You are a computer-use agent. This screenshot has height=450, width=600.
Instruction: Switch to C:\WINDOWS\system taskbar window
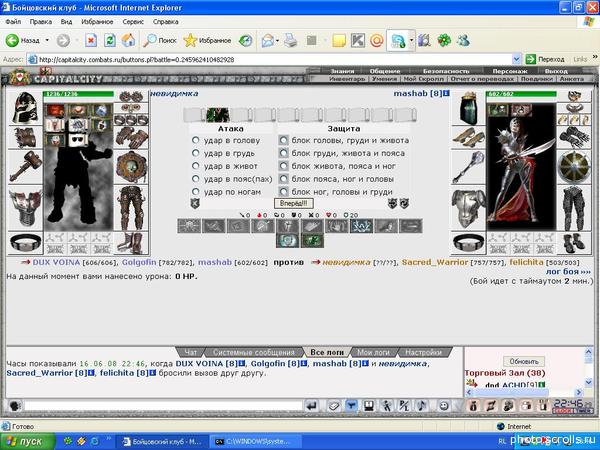256,442
